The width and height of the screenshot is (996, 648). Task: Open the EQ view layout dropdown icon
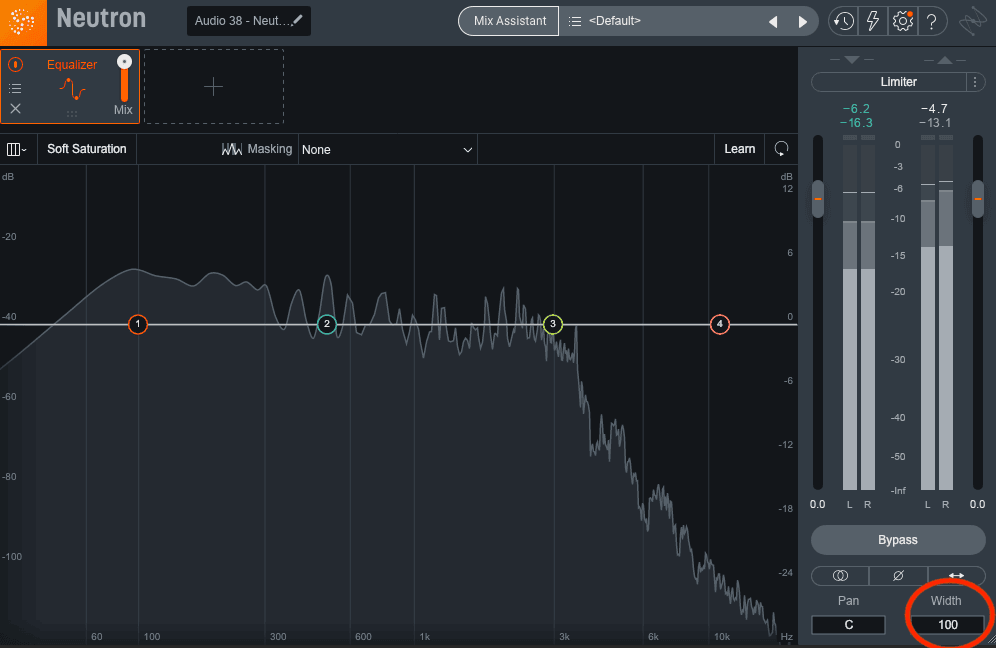pyautogui.click(x=17, y=149)
